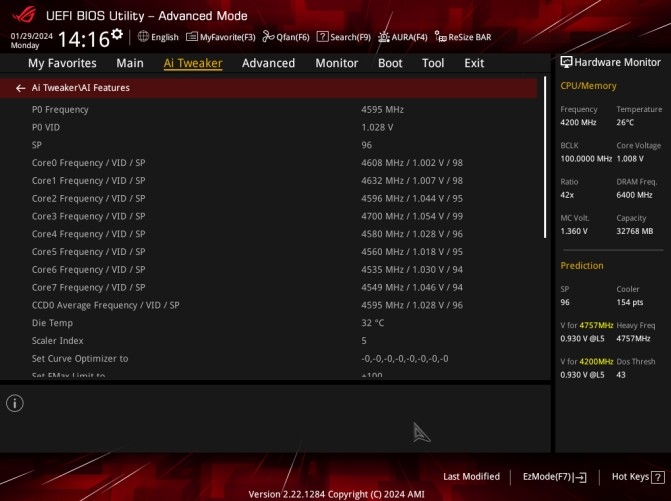The height and width of the screenshot is (501, 671).
Task: Switch to the Main tab
Action: (x=130, y=63)
